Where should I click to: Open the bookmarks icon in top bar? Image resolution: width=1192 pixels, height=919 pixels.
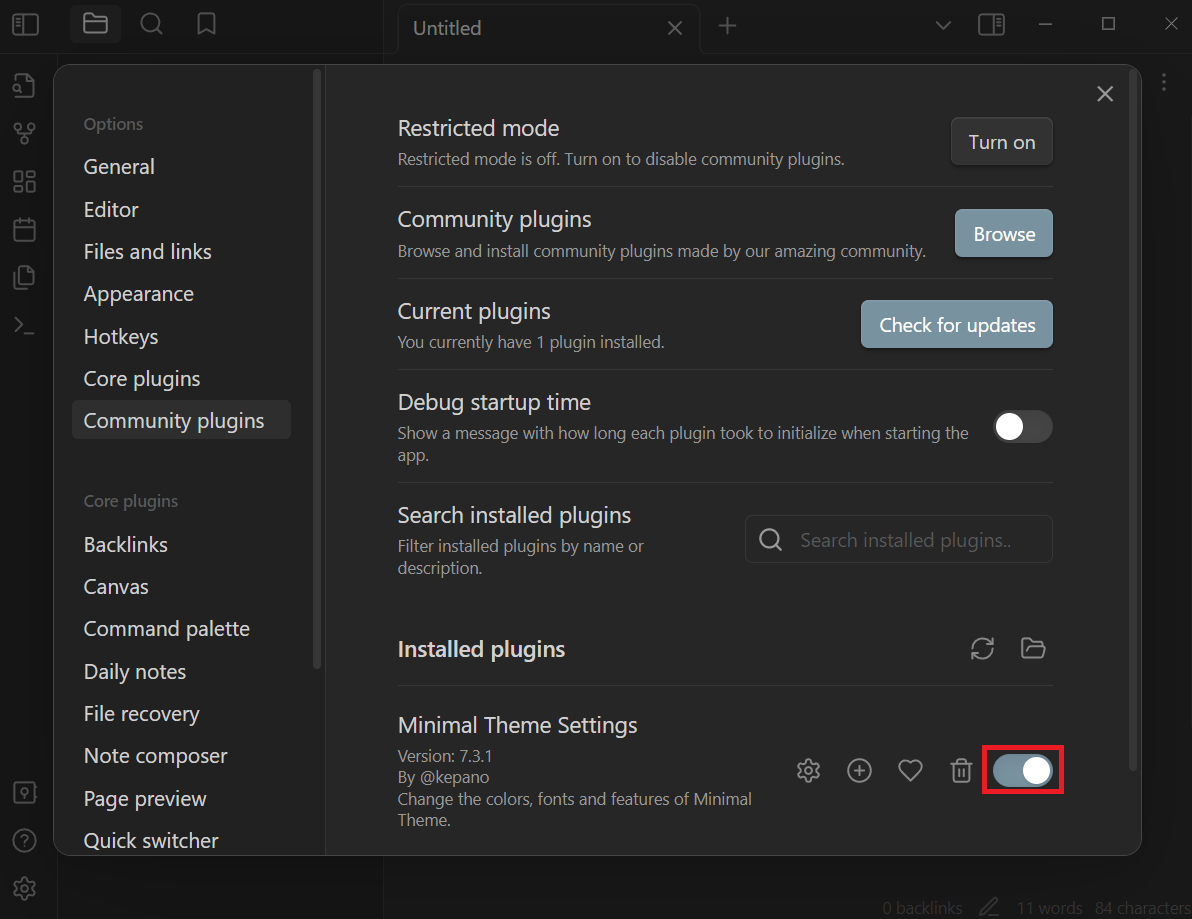point(206,24)
